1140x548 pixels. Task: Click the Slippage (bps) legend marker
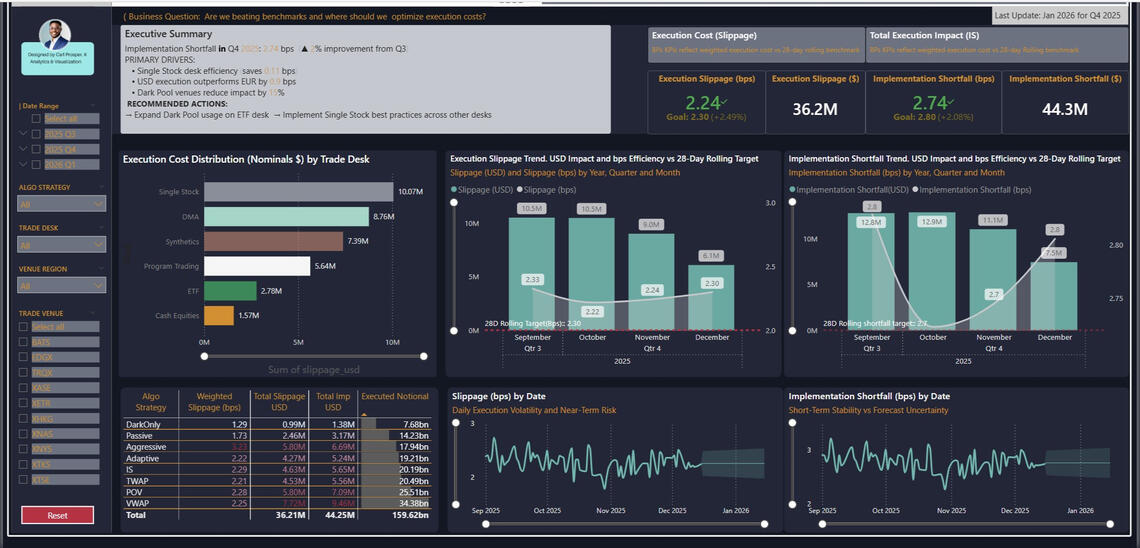(520, 189)
